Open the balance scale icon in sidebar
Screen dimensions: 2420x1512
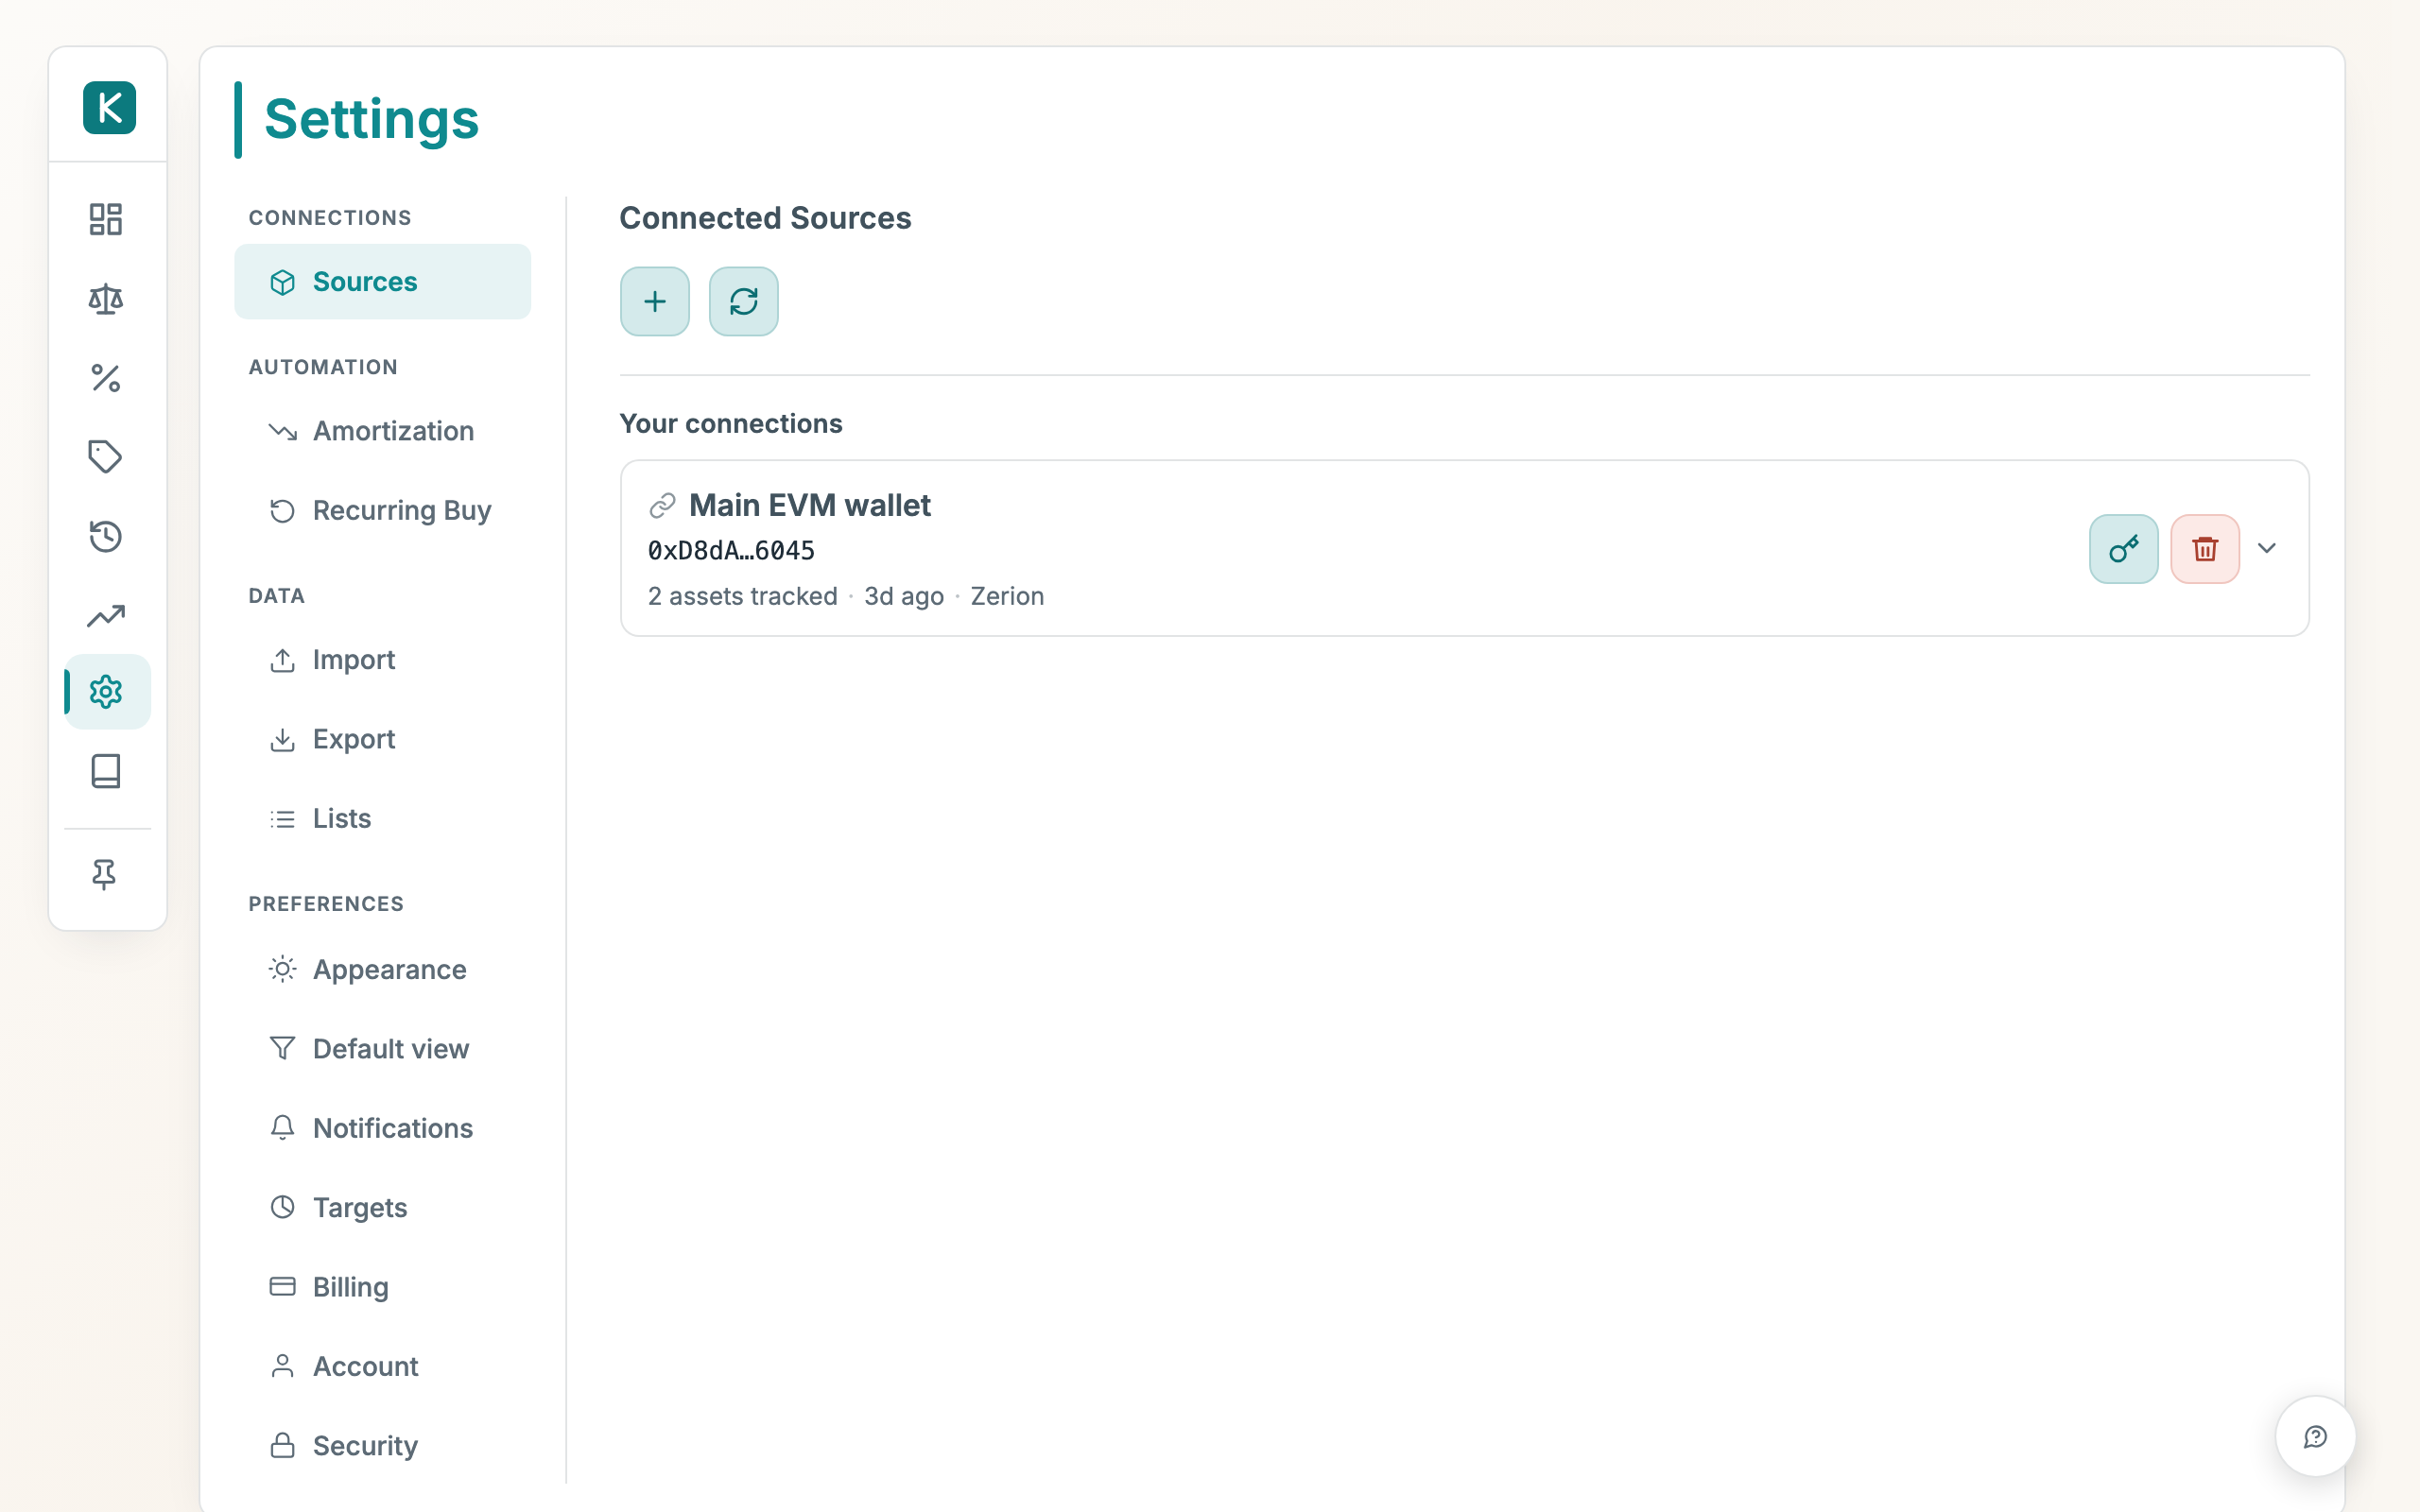tap(106, 299)
